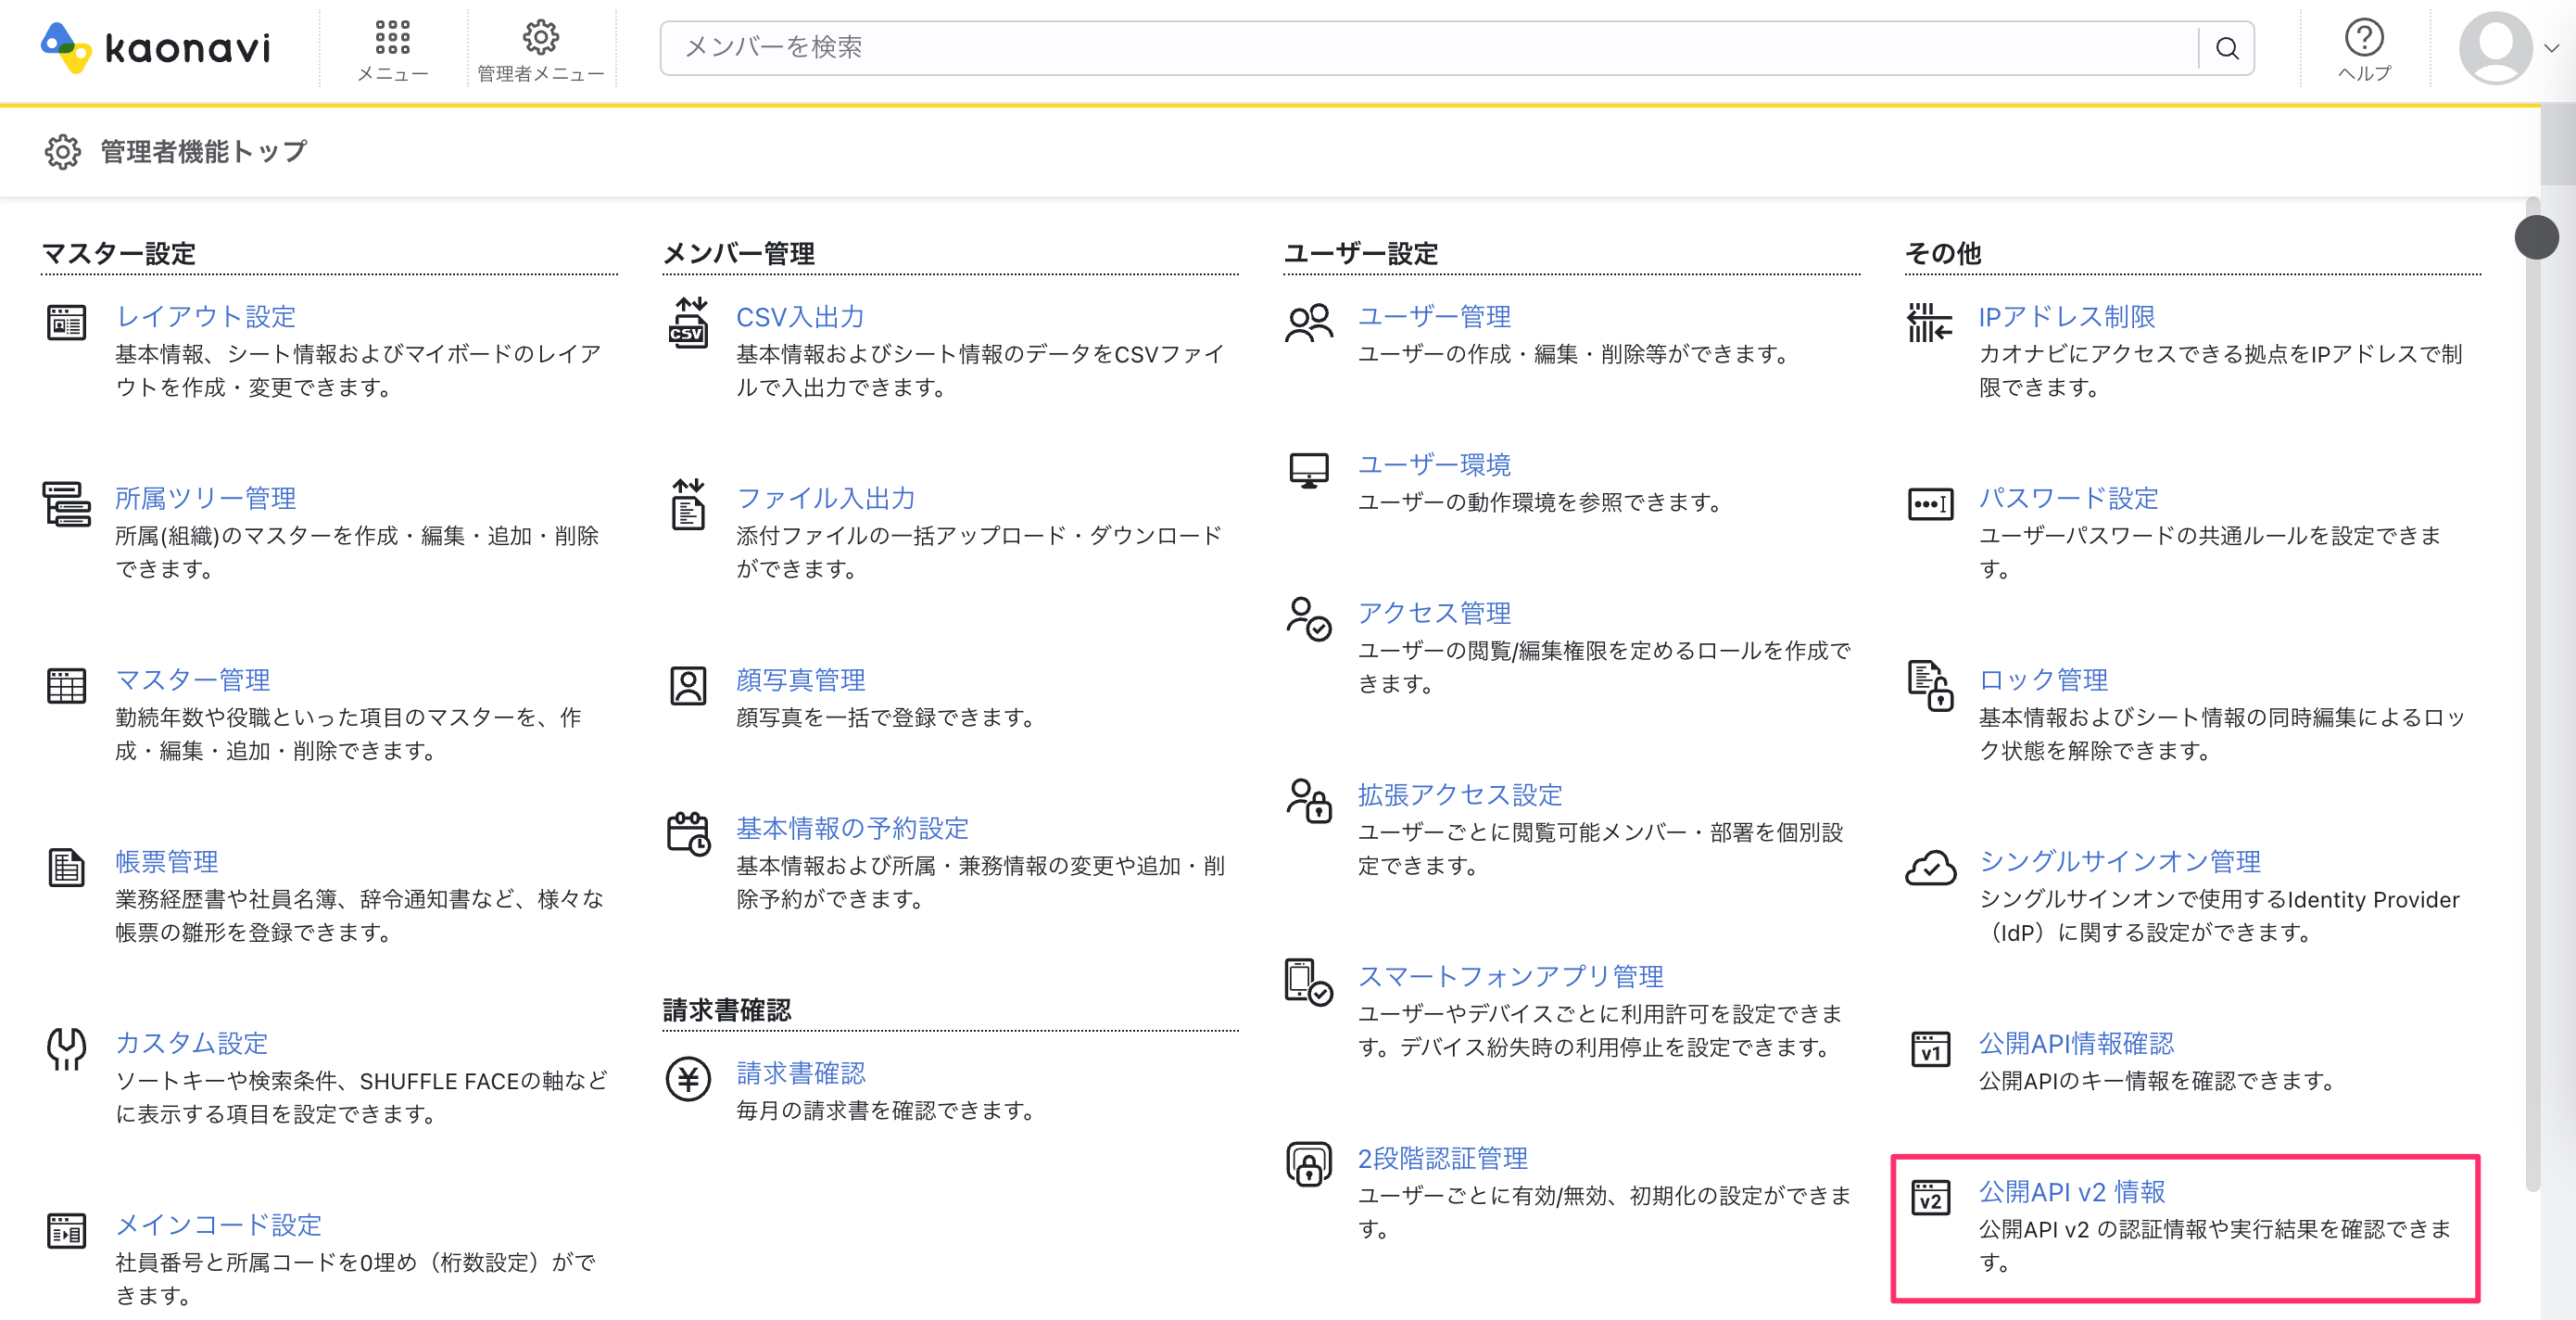Click the 顔写真管理 portrait icon
The image size is (2576, 1320).
(688, 686)
